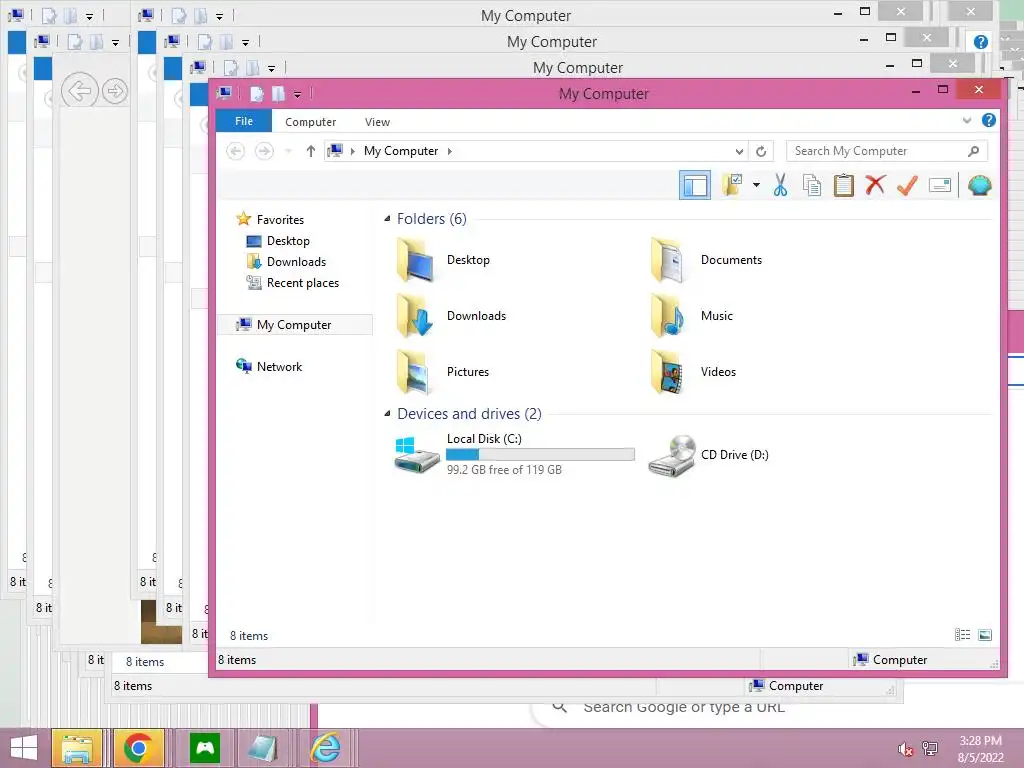The image size is (1024, 768).
Task: Open the Downloads folder icon
Action: pos(415,315)
